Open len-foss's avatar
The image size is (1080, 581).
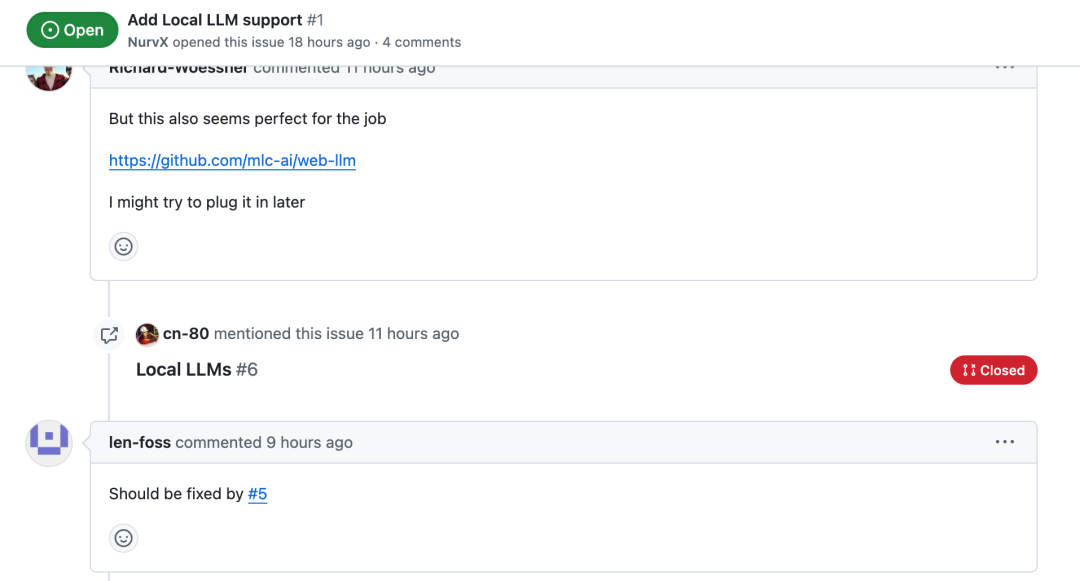tap(49, 443)
